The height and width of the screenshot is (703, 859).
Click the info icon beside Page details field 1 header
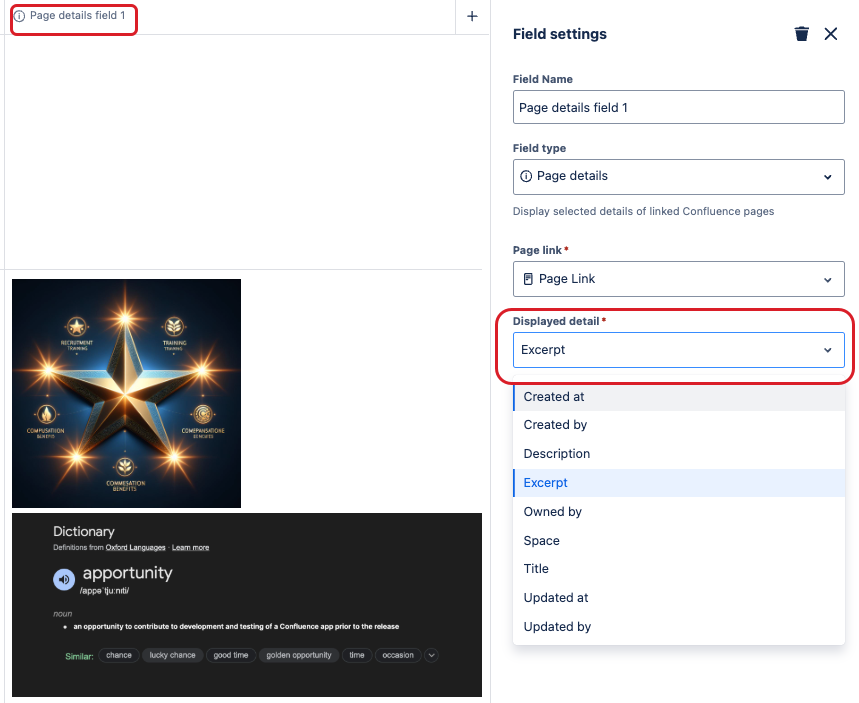click(x=19, y=16)
